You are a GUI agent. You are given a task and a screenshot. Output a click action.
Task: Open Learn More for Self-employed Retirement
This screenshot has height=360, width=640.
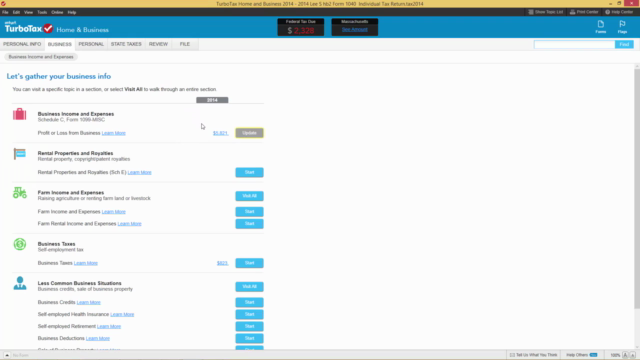[109, 326]
